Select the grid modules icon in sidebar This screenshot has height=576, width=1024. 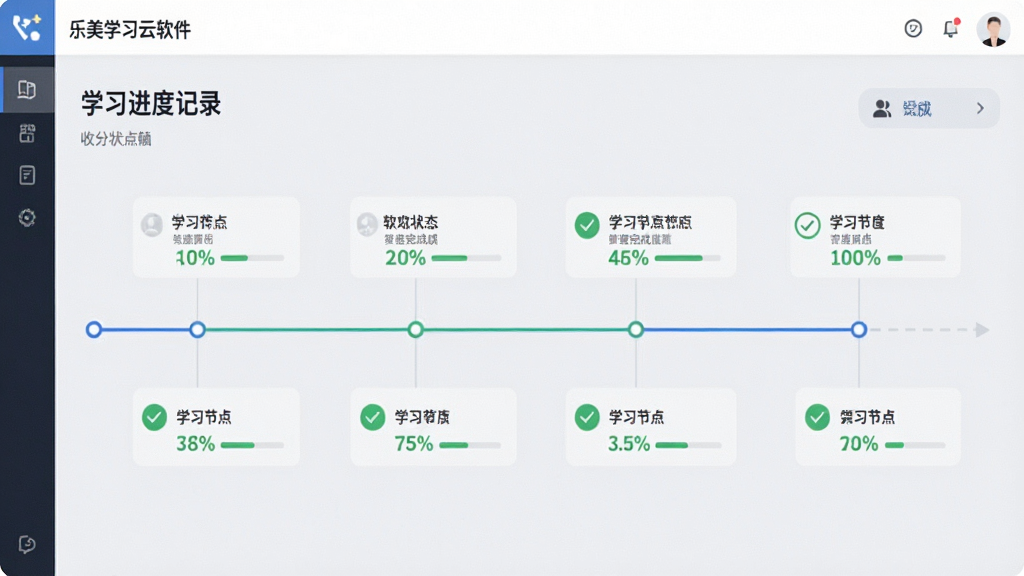(27, 133)
